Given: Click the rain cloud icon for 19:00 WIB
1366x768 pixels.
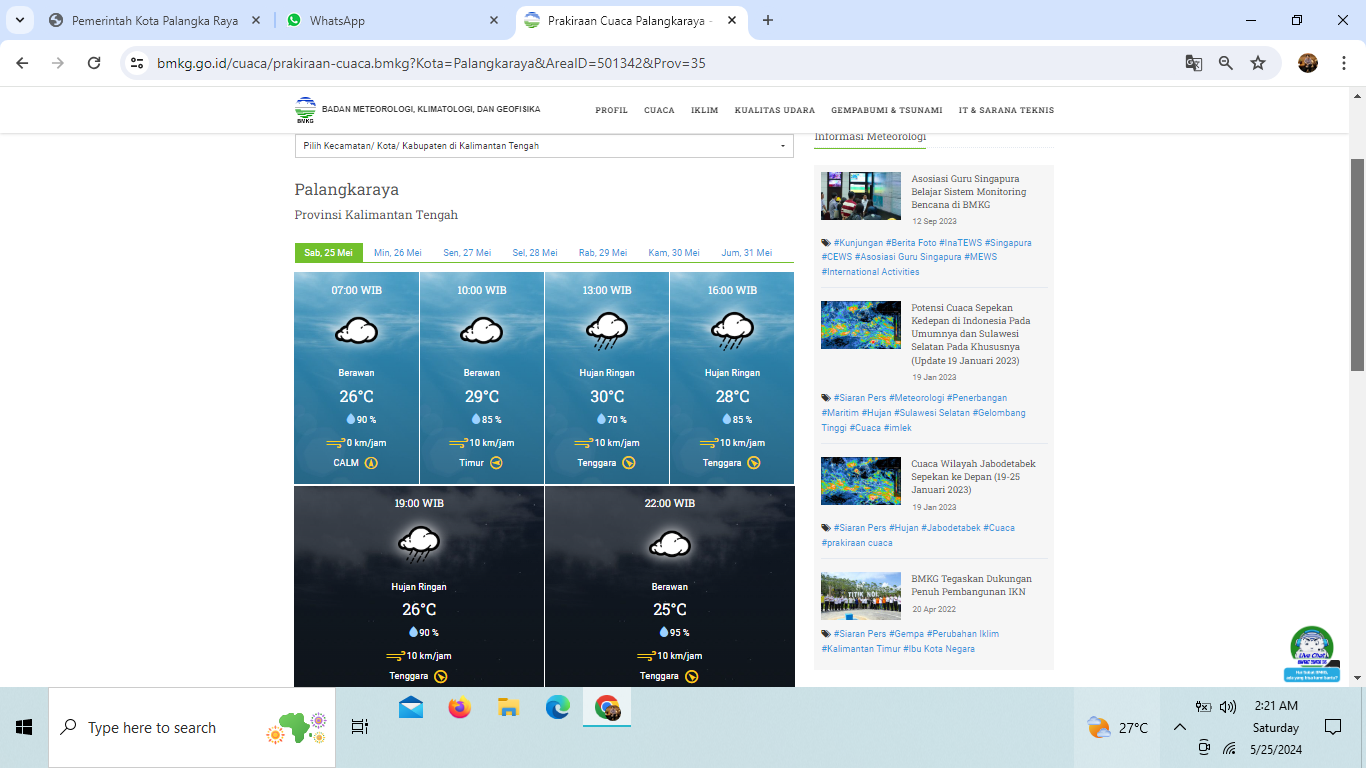Looking at the screenshot, I should [x=419, y=544].
